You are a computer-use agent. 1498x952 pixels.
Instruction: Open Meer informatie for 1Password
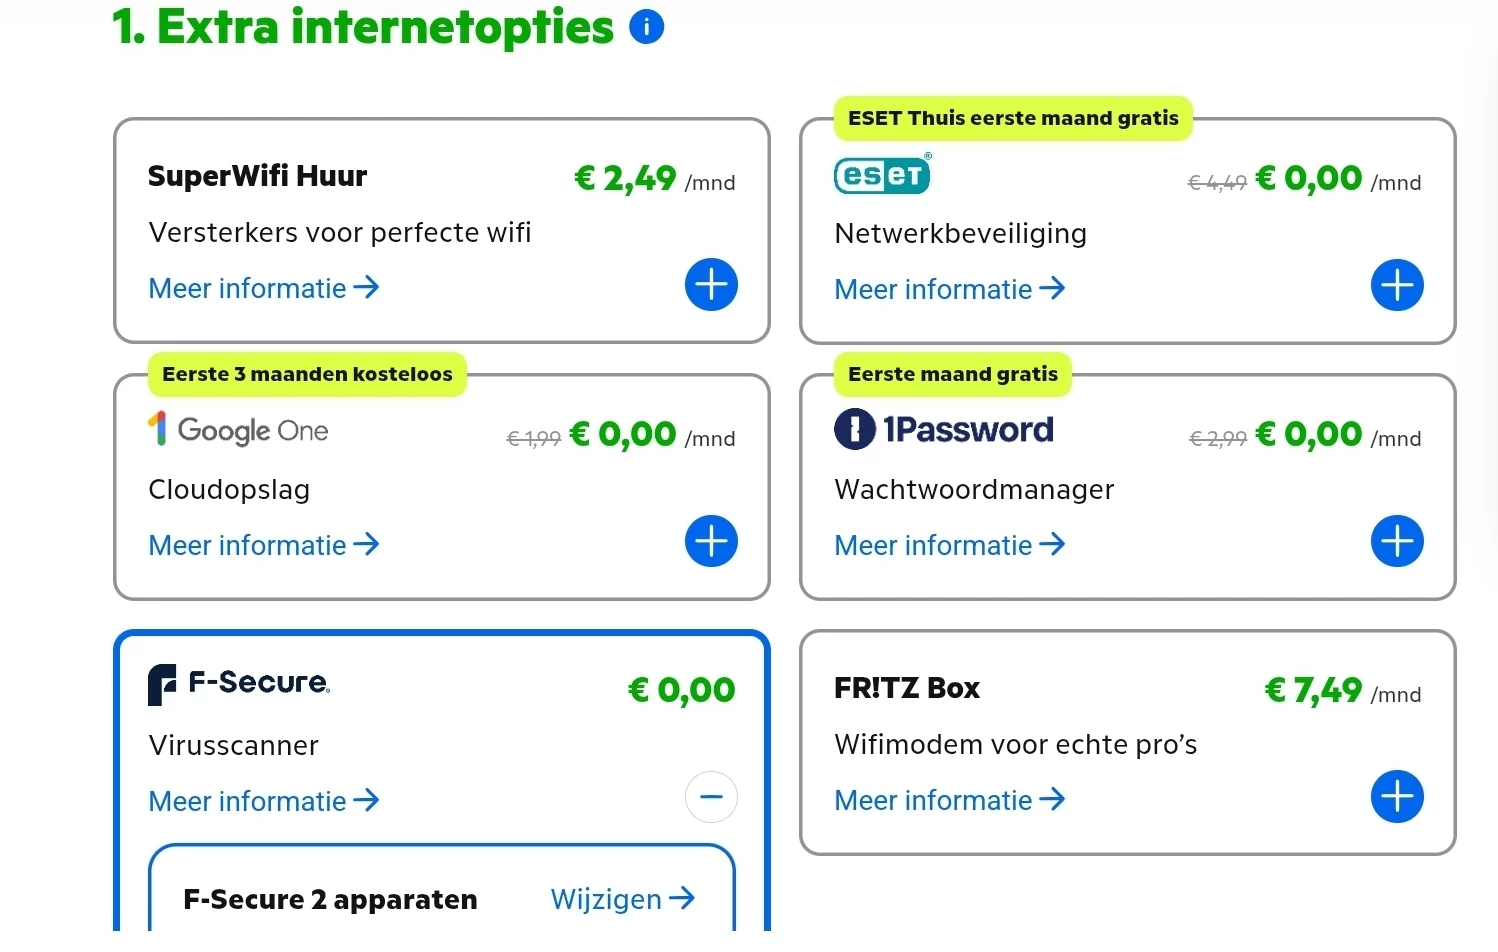[x=950, y=545]
